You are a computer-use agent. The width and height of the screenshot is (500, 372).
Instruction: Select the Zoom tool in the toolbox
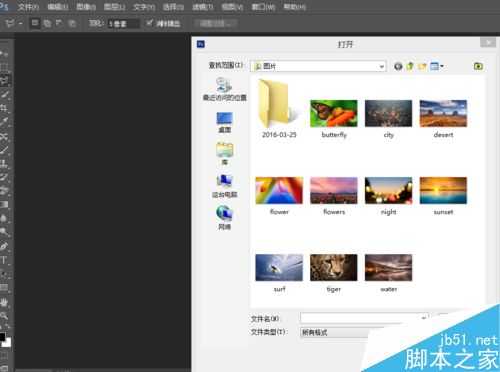[x=4, y=315]
